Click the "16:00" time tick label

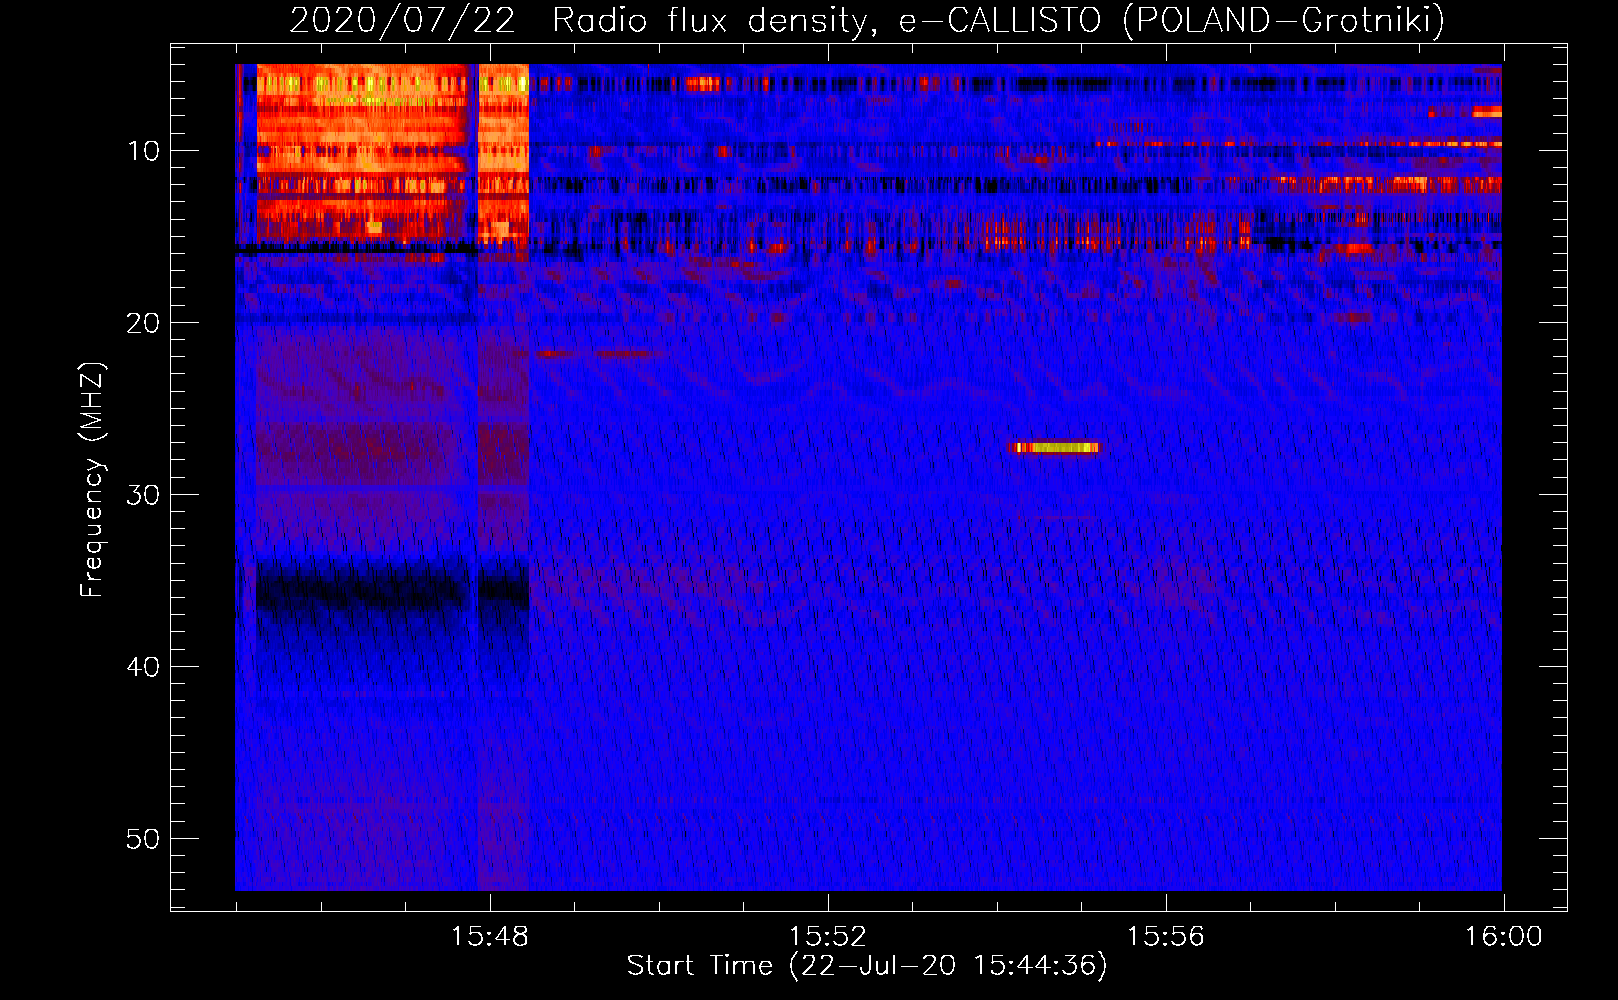pyautogui.click(x=1503, y=937)
